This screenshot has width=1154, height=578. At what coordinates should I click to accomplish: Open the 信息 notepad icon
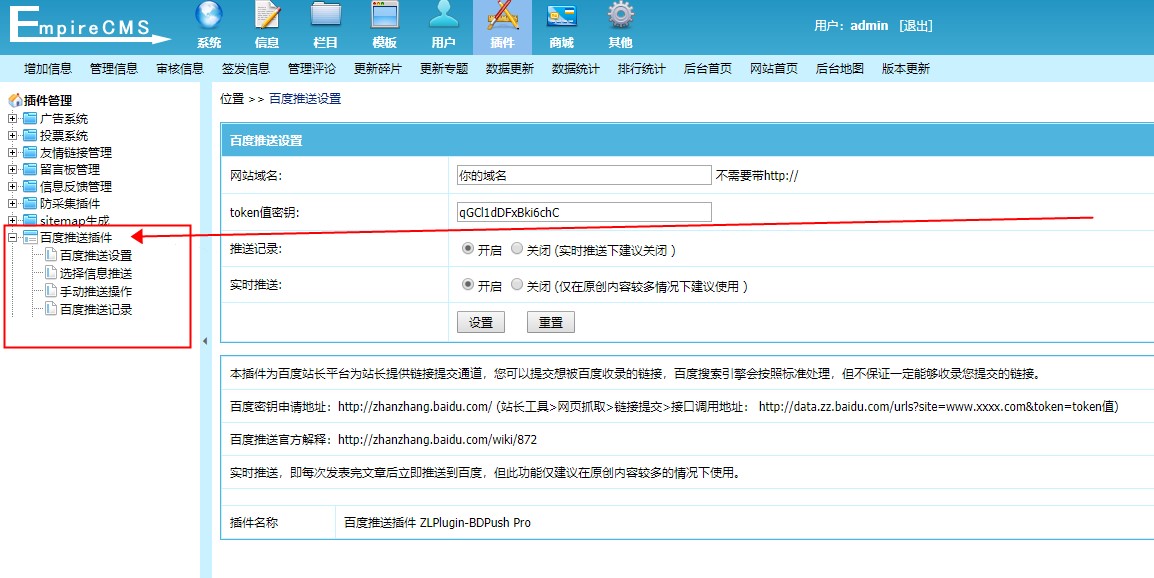tap(267, 16)
